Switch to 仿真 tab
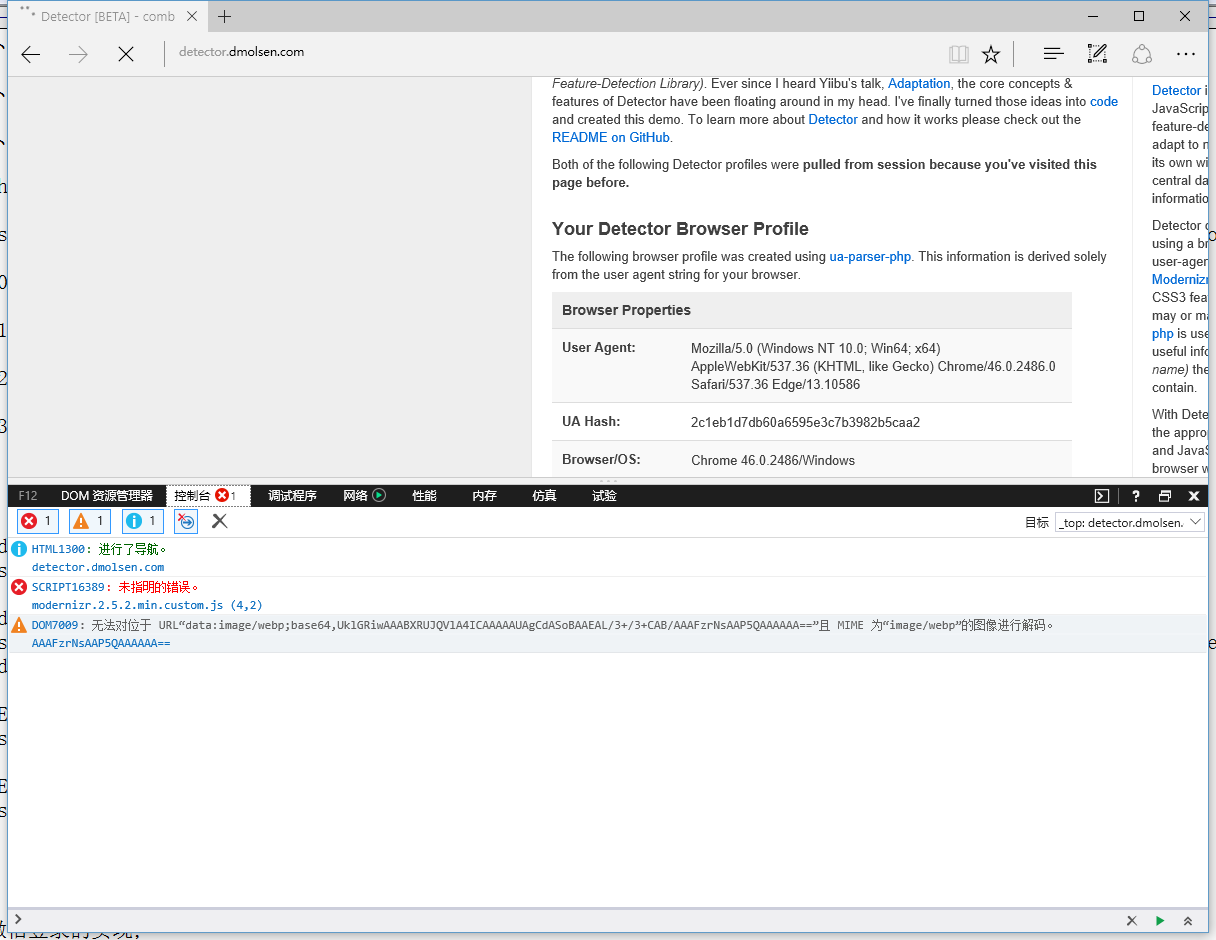1216x940 pixels. (544, 496)
